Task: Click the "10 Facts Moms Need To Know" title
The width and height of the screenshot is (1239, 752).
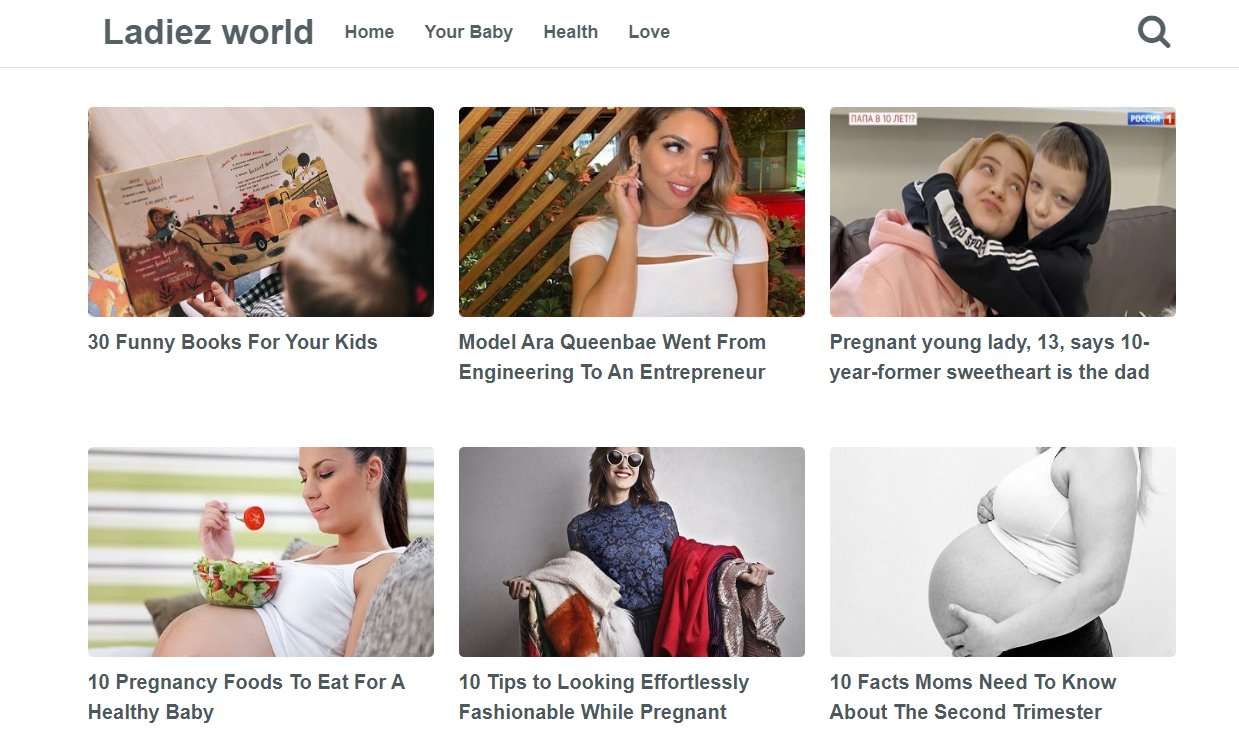Action: point(972,697)
